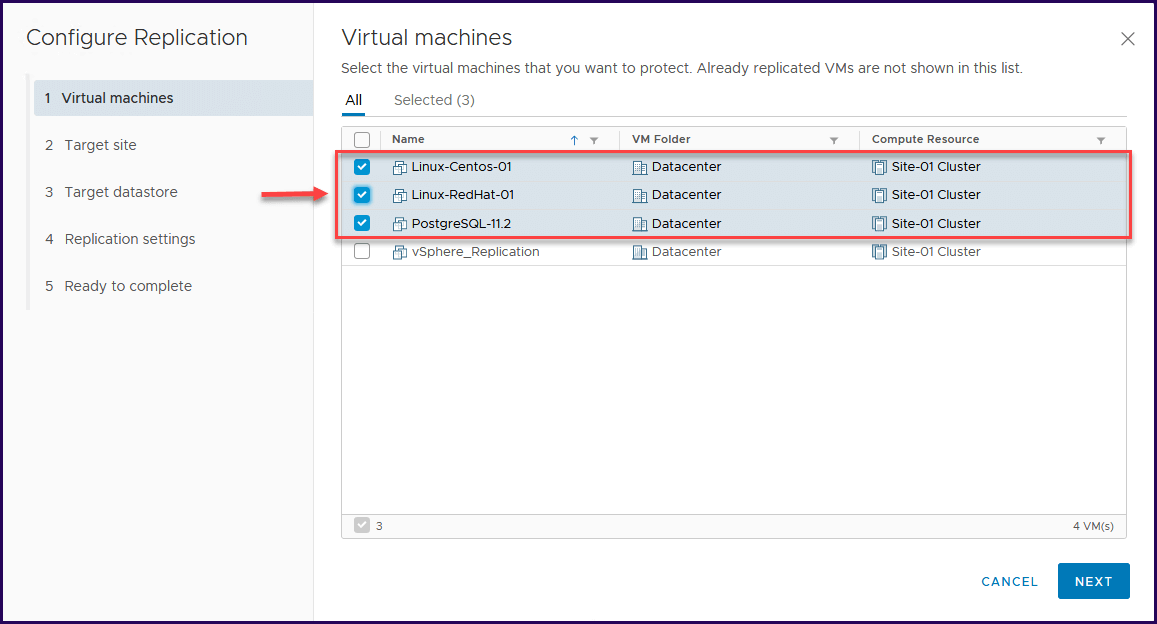Uncheck the PostgreSQL-11.2 checkbox

pos(362,223)
